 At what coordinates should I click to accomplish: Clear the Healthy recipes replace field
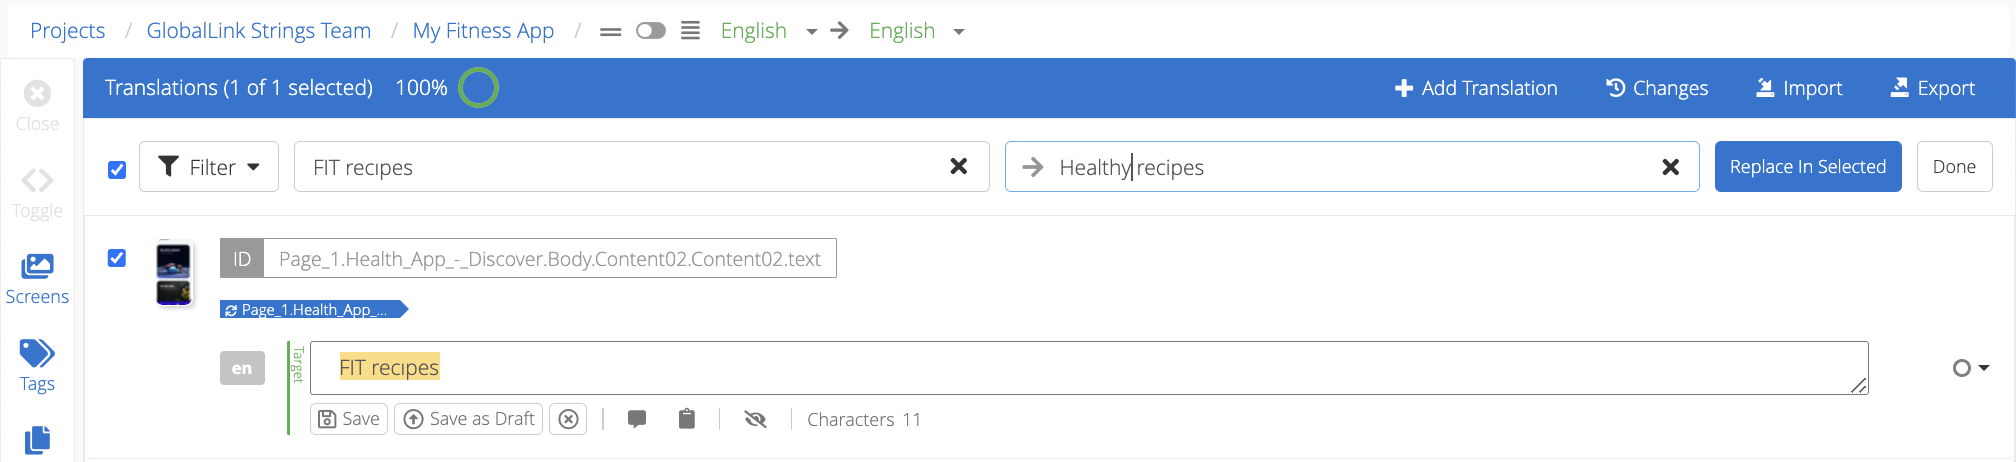pos(1670,167)
